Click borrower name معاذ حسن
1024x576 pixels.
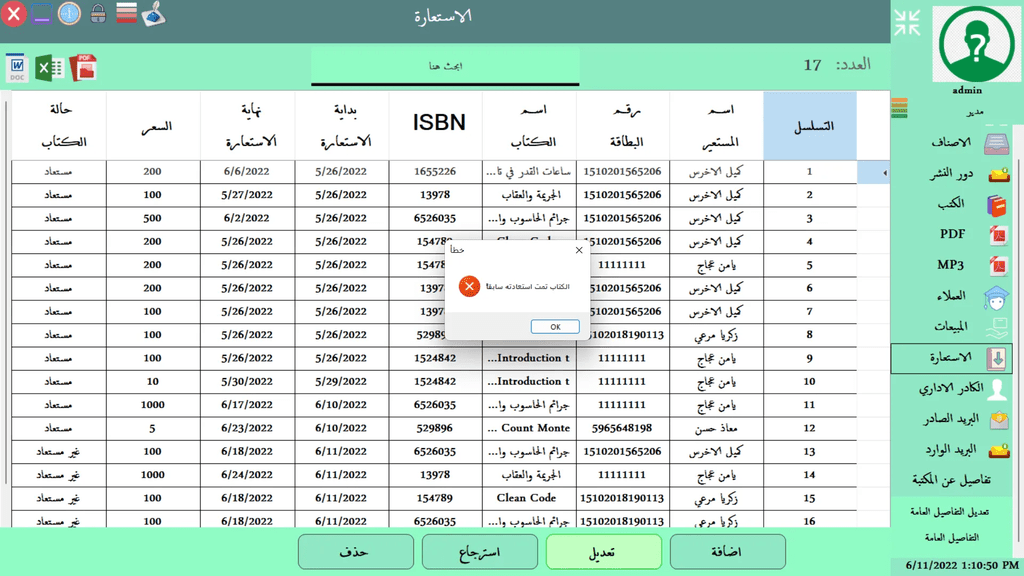coord(716,428)
